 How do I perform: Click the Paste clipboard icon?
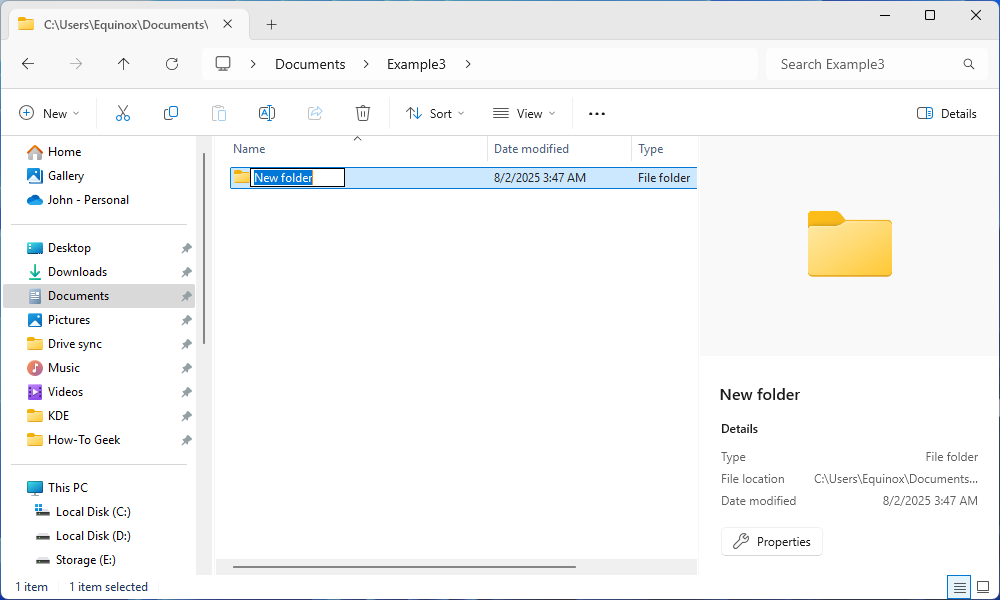coord(219,113)
